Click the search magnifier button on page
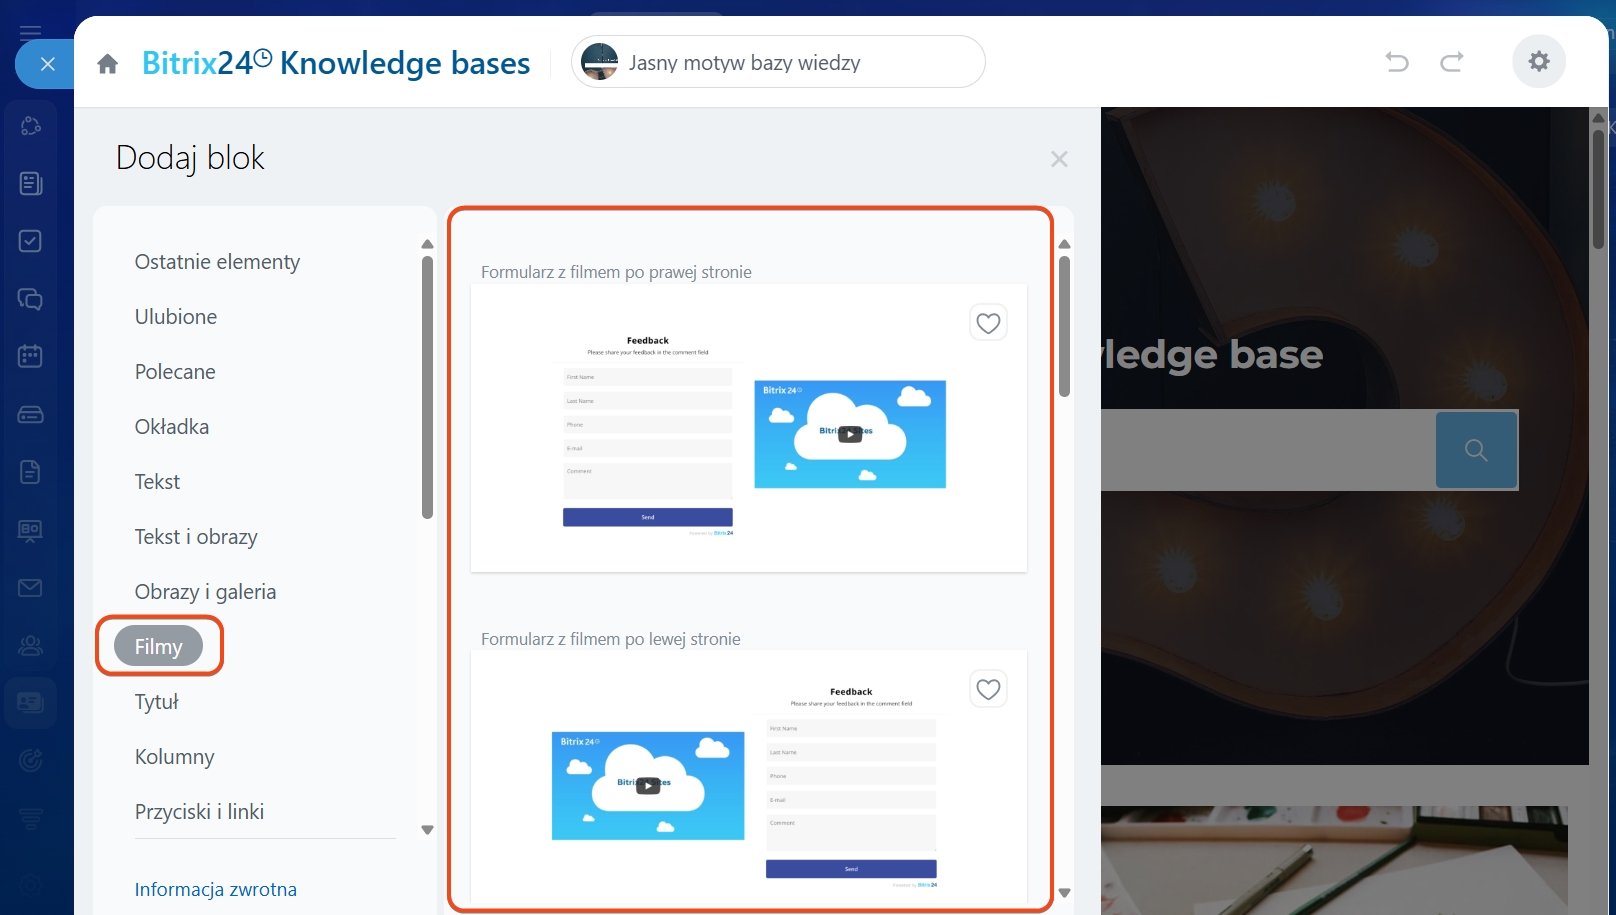This screenshot has height=915, width=1616. tap(1476, 450)
